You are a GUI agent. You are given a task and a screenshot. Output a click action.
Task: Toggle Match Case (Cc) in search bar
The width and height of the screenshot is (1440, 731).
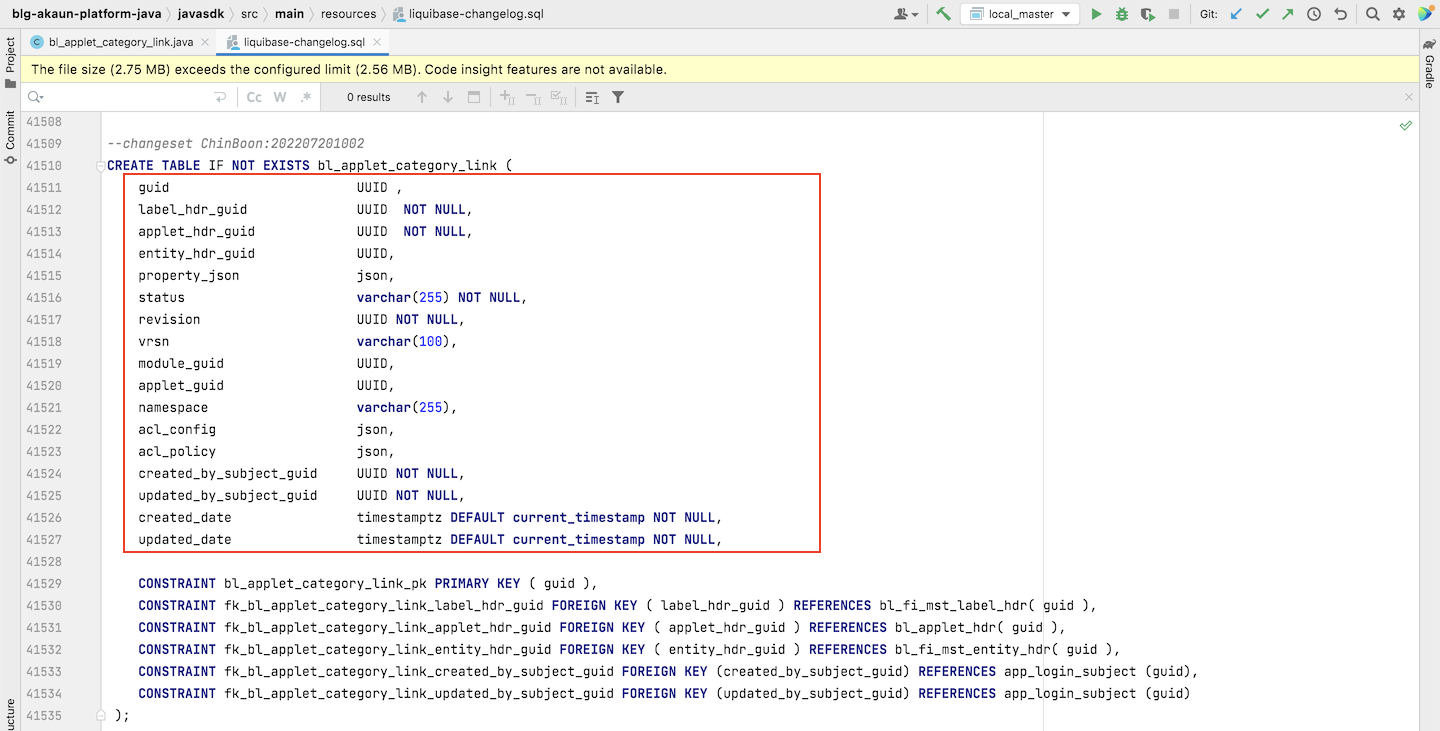tap(254, 97)
